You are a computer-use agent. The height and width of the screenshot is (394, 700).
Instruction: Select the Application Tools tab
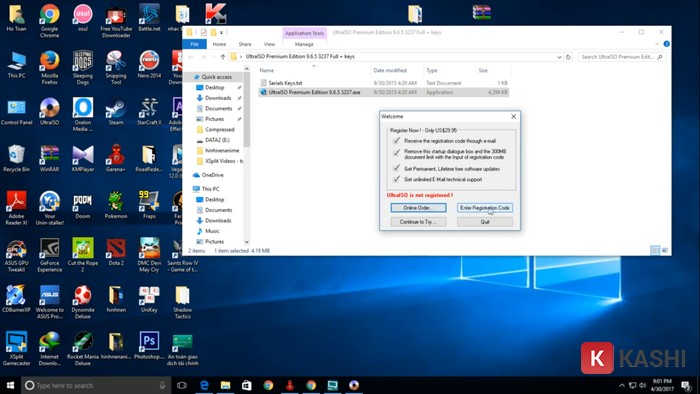pos(304,33)
